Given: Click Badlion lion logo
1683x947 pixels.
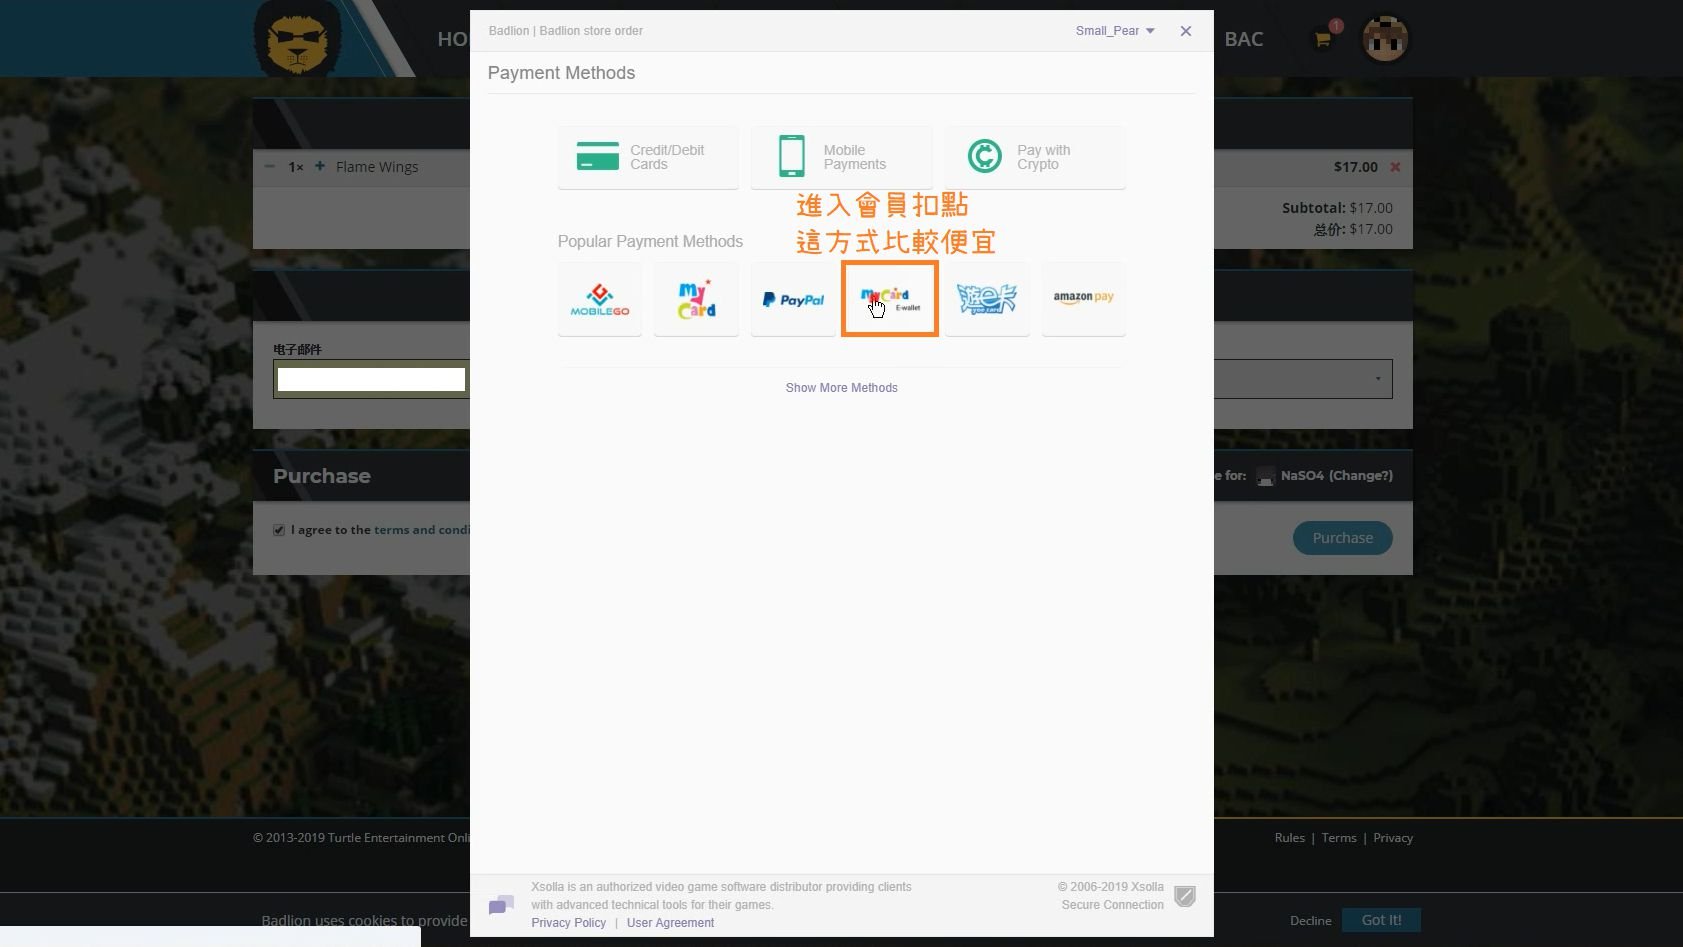Looking at the screenshot, I should [x=297, y=38].
